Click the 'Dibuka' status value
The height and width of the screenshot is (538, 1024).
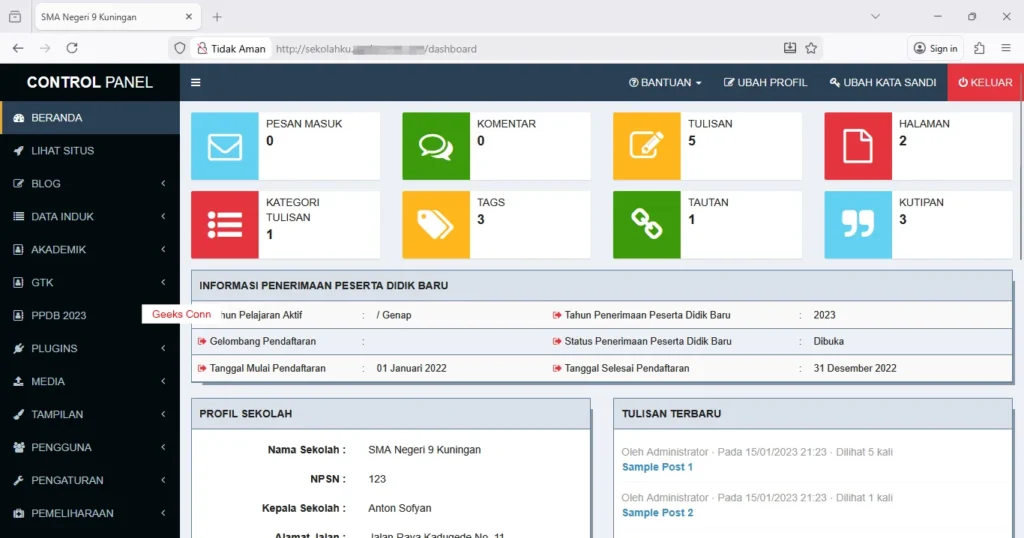pos(829,341)
